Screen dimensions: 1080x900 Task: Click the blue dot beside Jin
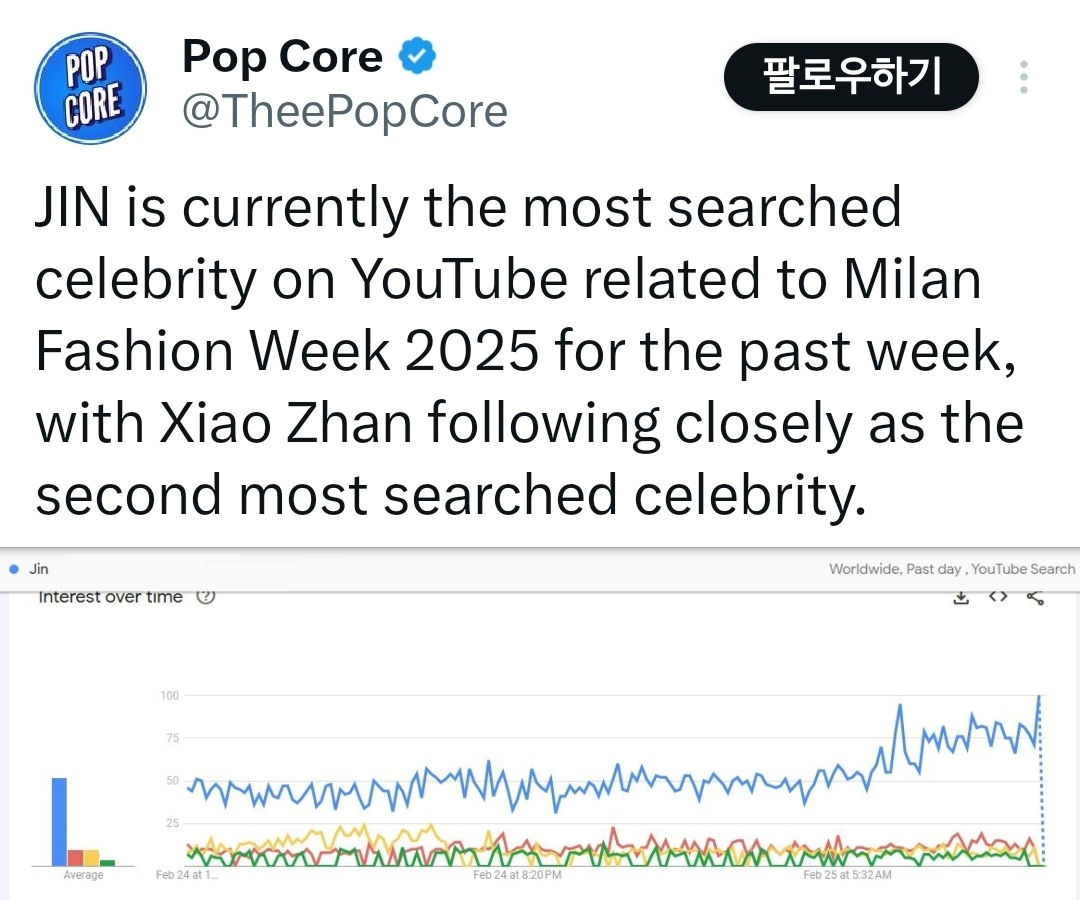coord(13,569)
